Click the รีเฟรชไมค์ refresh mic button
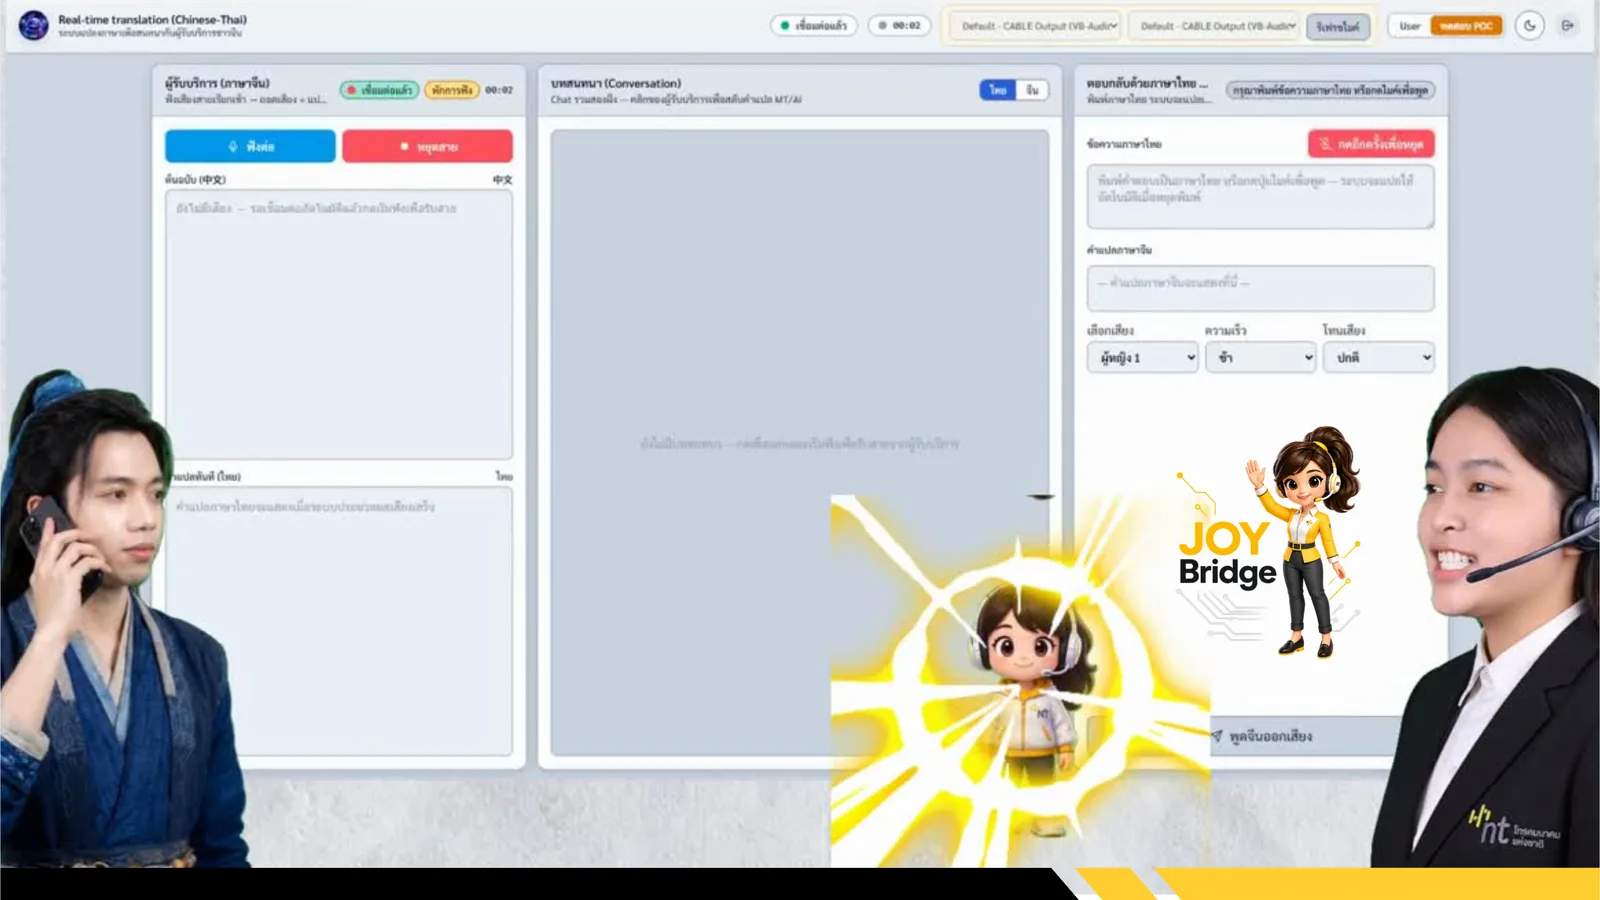1600x900 pixels. click(1337, 27)
